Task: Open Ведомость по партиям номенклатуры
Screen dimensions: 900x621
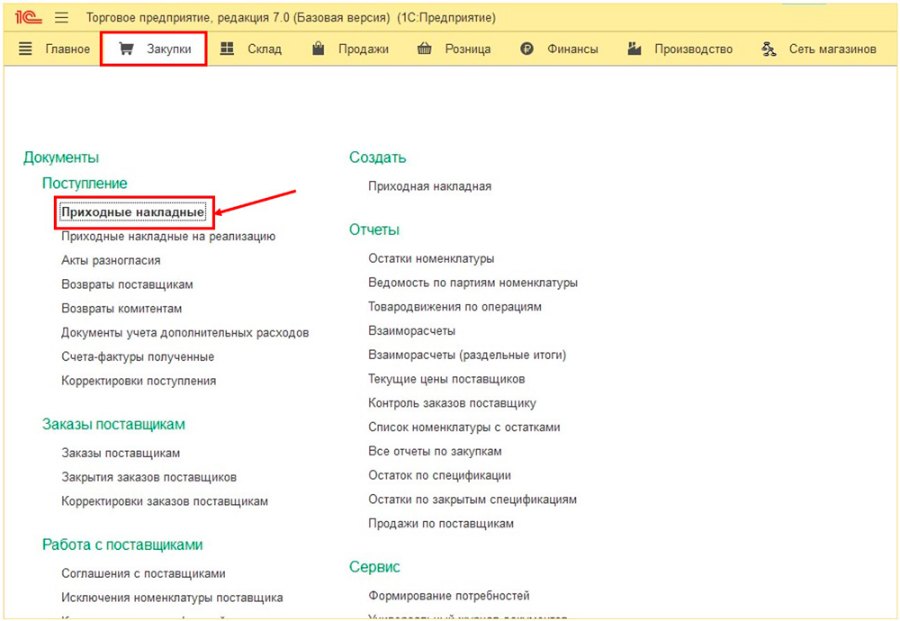Action: (x=473, y=283)
